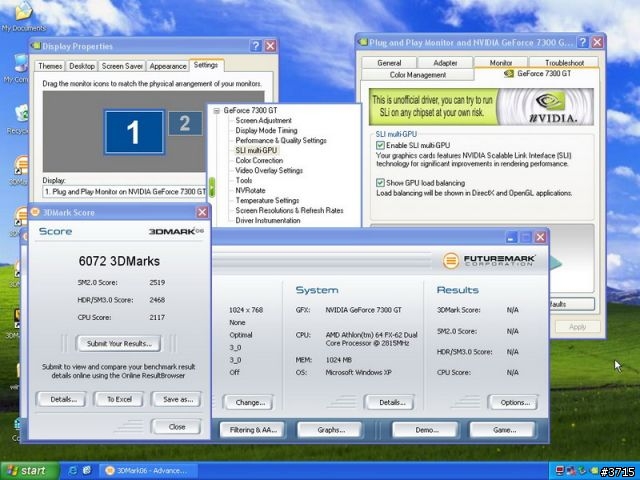Switch to the General tab

tap(389, 63)
